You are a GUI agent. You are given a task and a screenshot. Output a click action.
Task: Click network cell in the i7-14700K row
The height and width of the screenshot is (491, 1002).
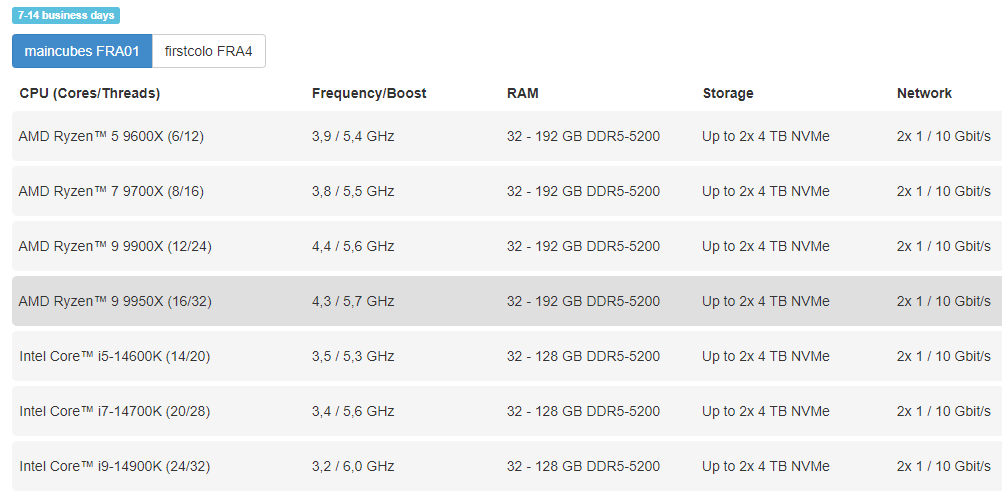pyautogui.click(x=944, y=411)
